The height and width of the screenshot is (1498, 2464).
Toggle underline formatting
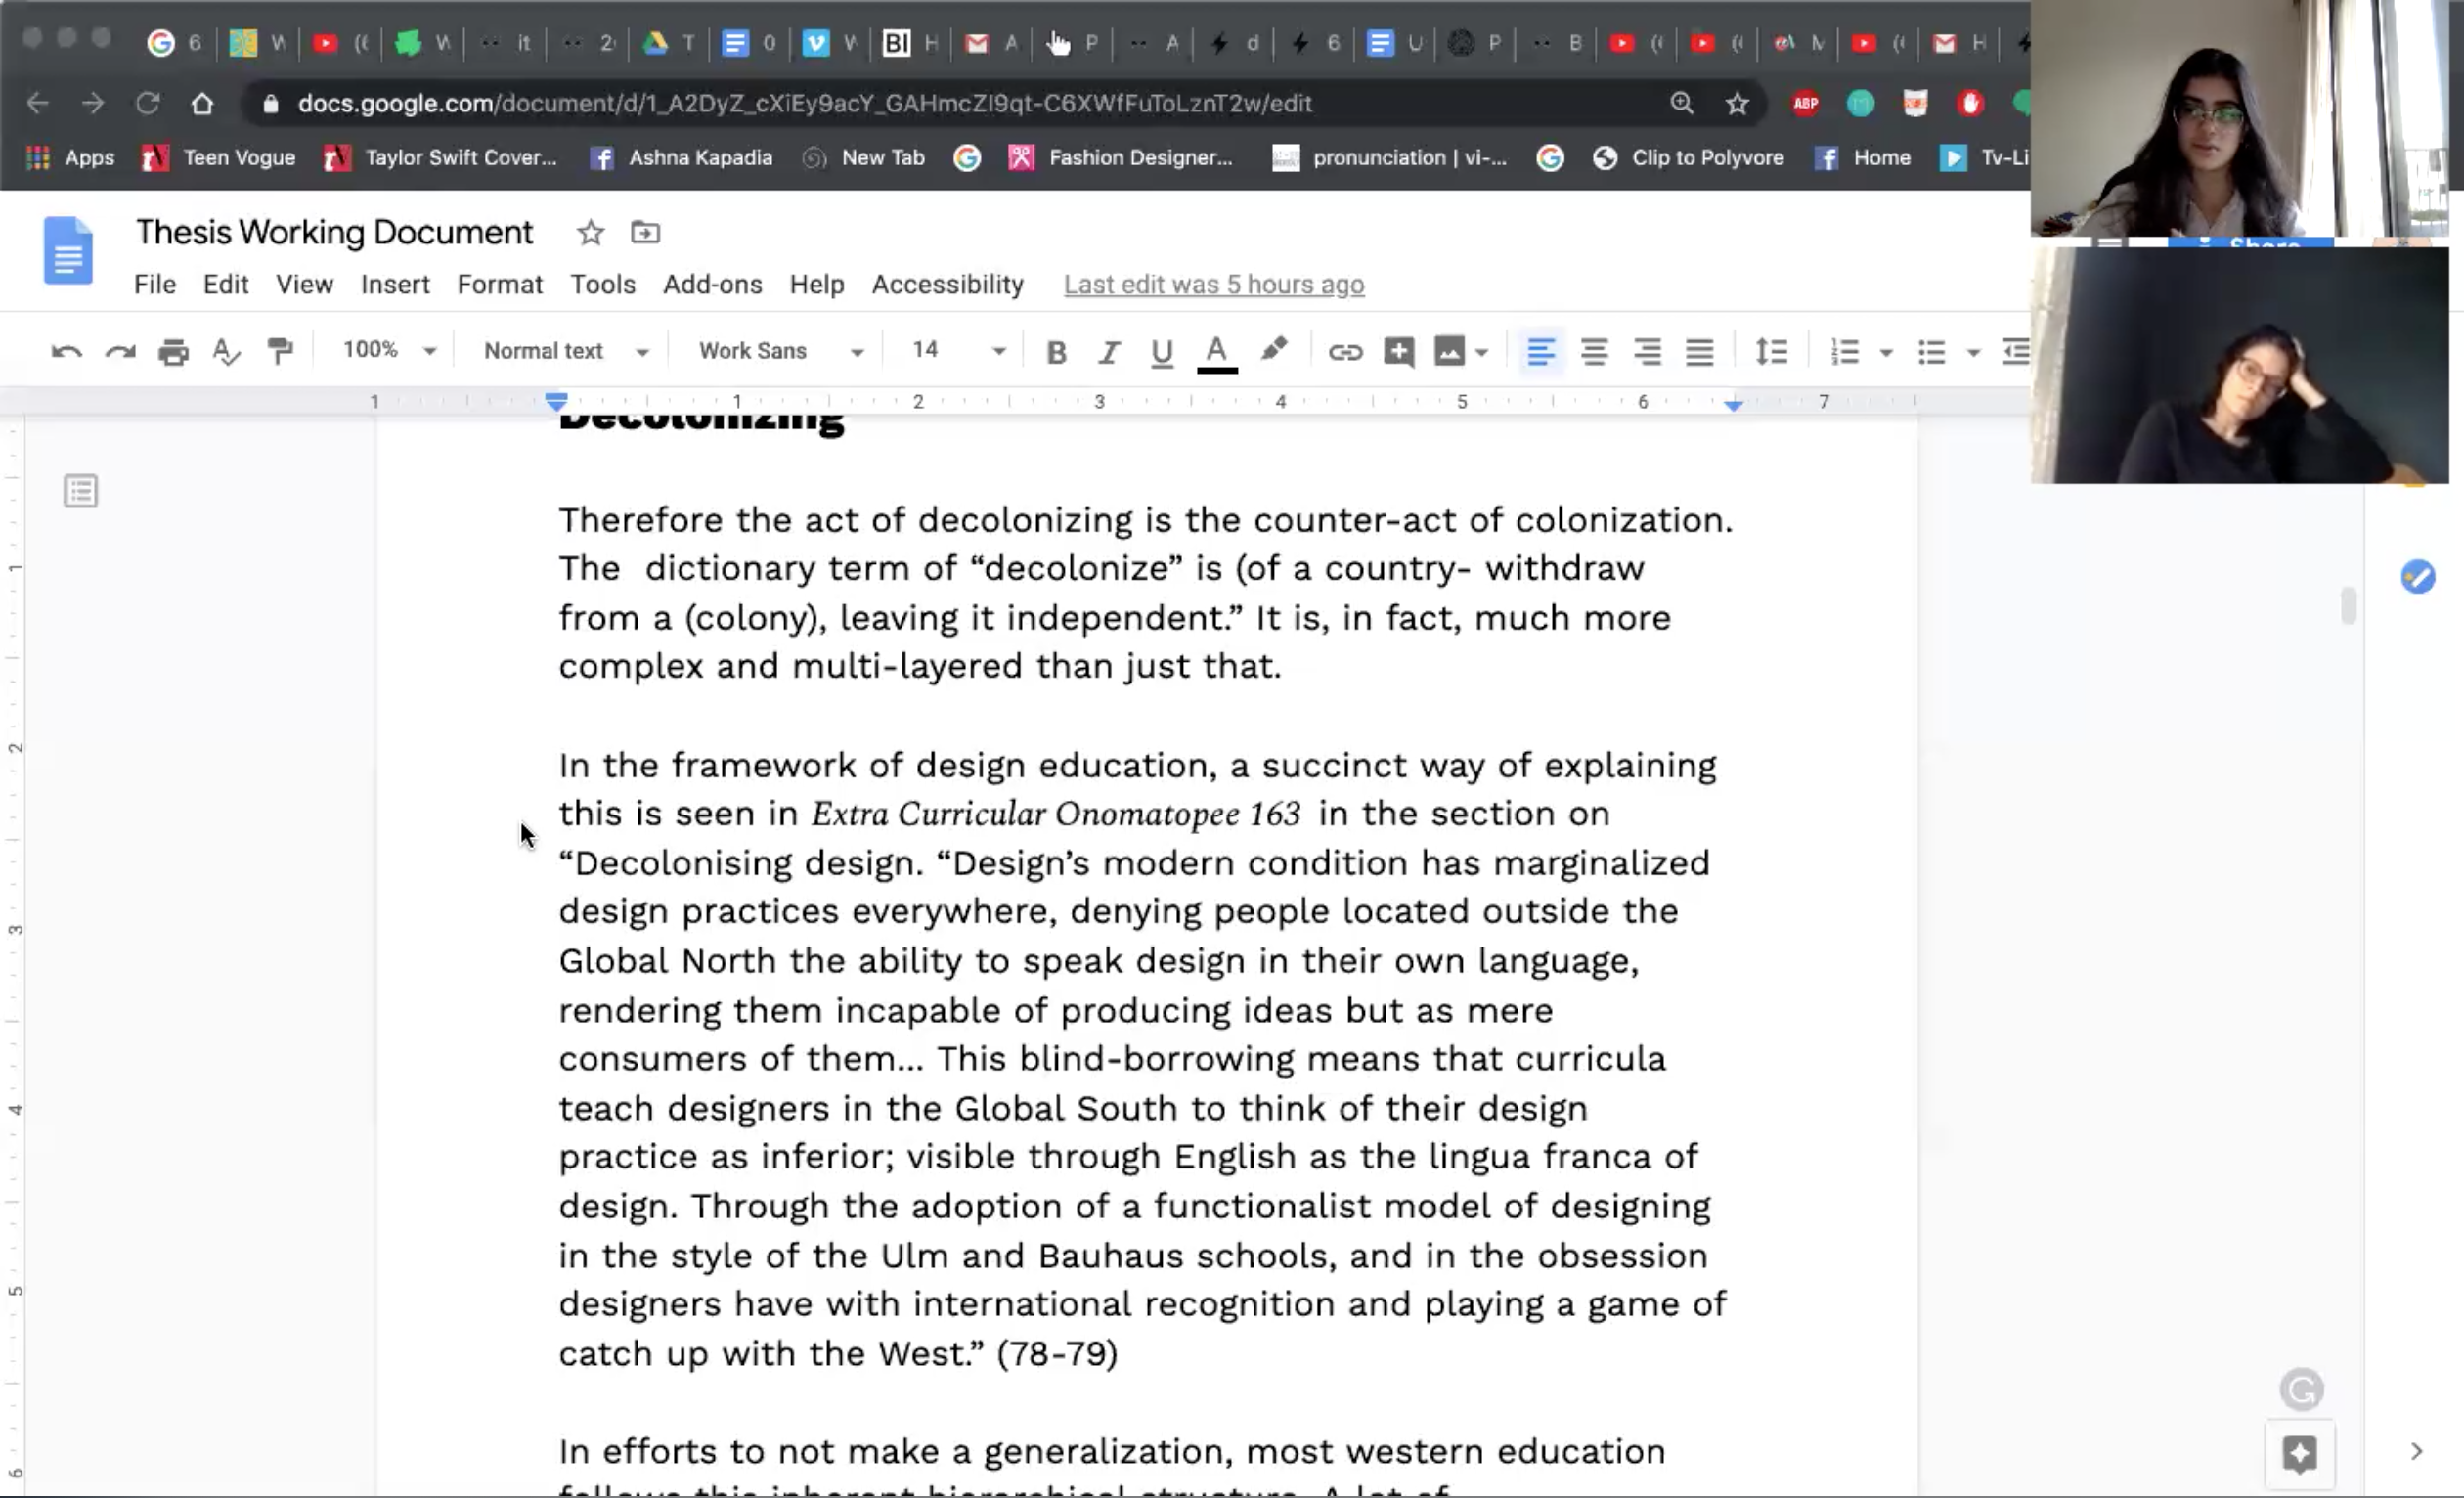click(1161, 352)
